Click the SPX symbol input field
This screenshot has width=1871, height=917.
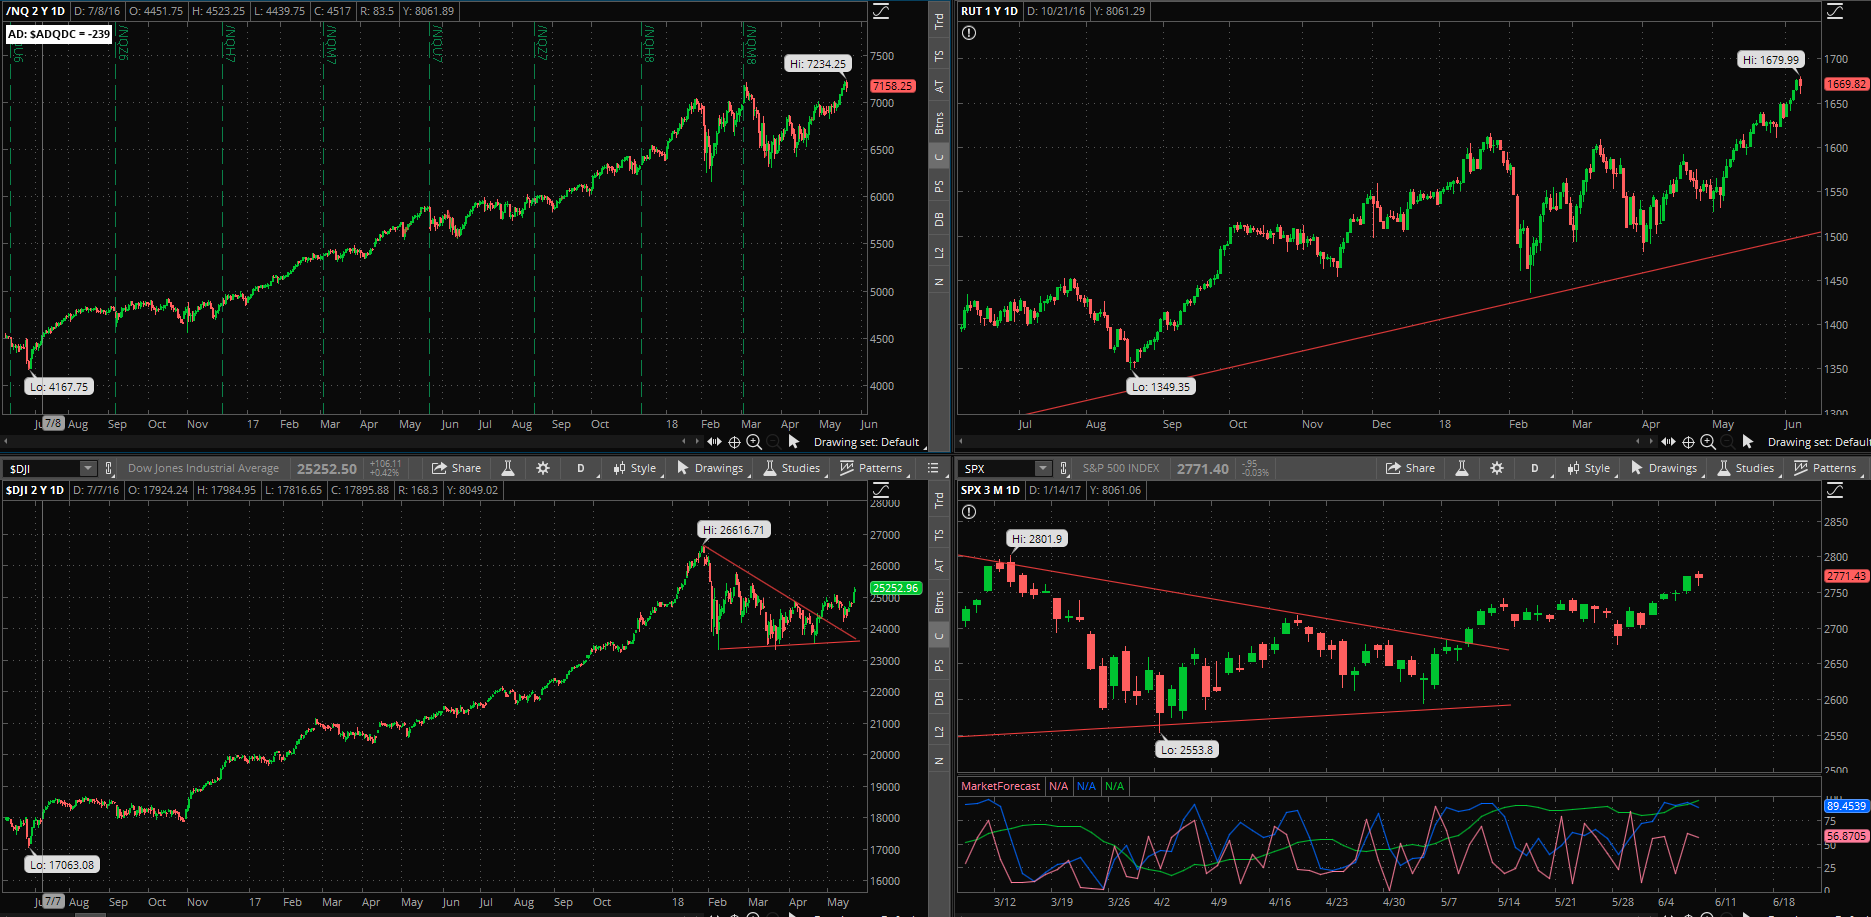pos(997,468)
